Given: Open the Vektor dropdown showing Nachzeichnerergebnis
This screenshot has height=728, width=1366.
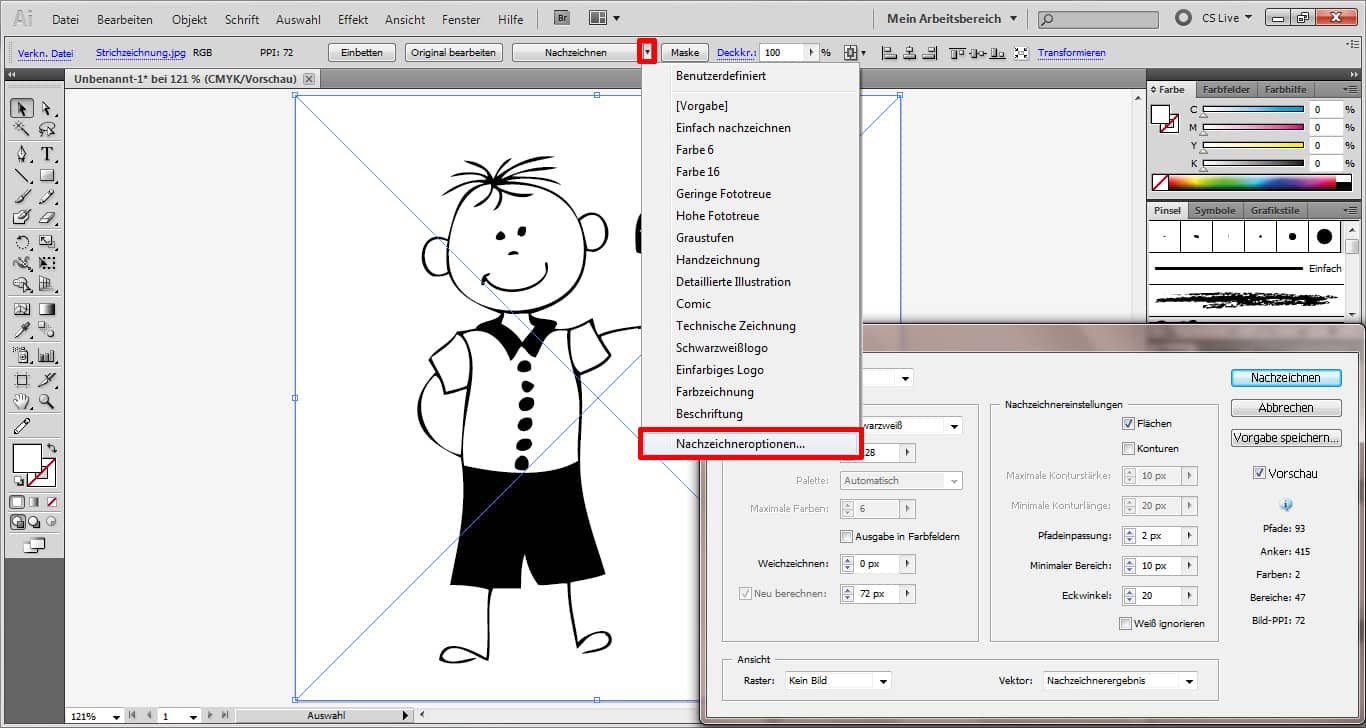Looking at the screenshot, I should [x=1117, y=680].
